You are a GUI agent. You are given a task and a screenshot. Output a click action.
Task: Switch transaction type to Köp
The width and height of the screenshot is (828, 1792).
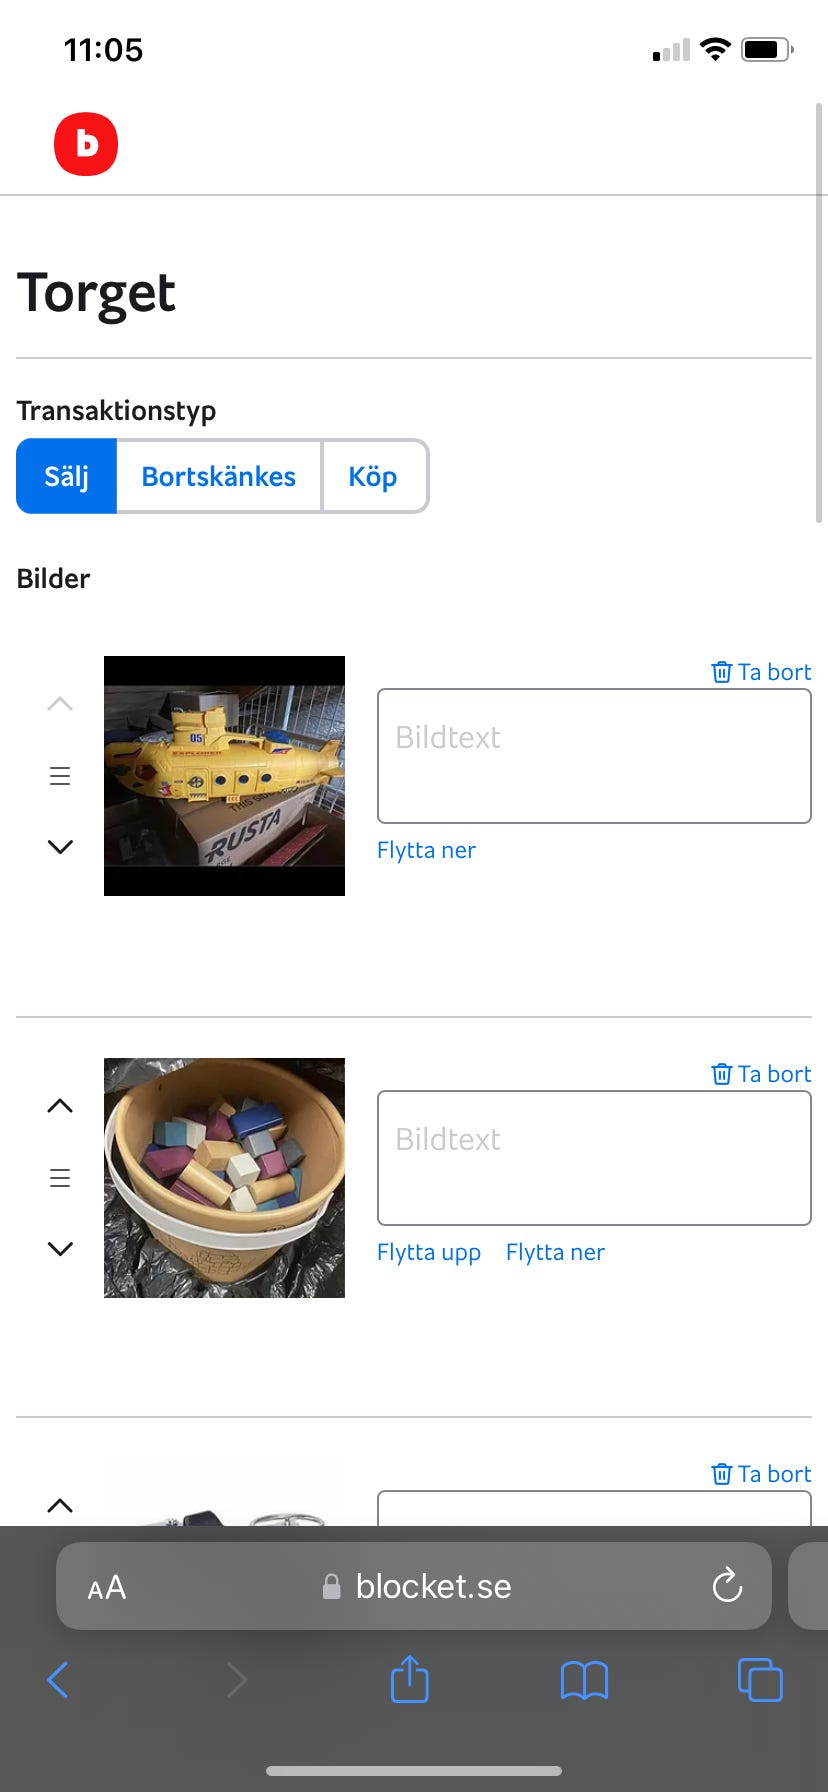pyautogui.click(x=373, y=476)
